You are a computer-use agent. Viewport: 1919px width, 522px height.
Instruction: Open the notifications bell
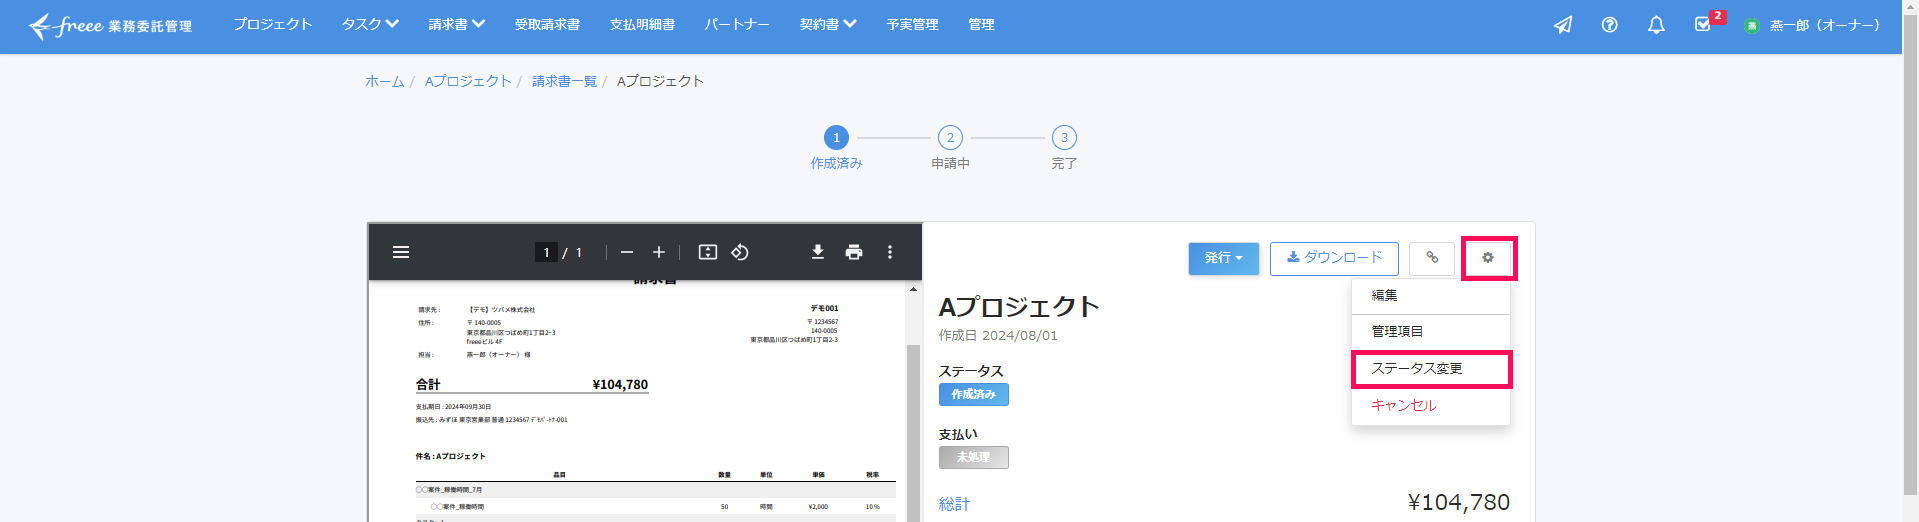[1656, 25]
